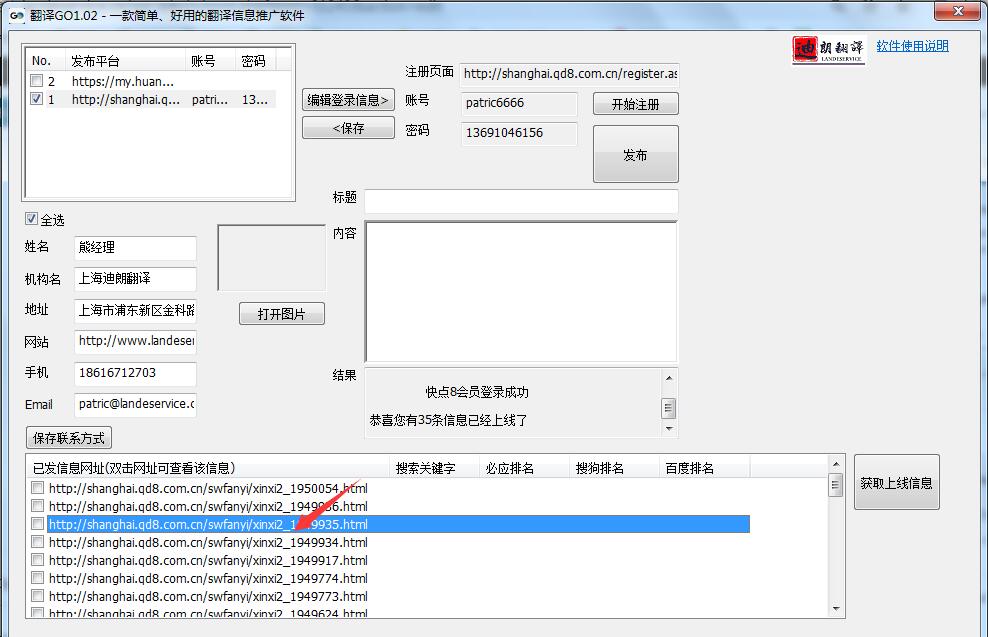Click the 网站 input field
Image resolution: width=988 pixels, height=637 pixels.
click(135, 341)
